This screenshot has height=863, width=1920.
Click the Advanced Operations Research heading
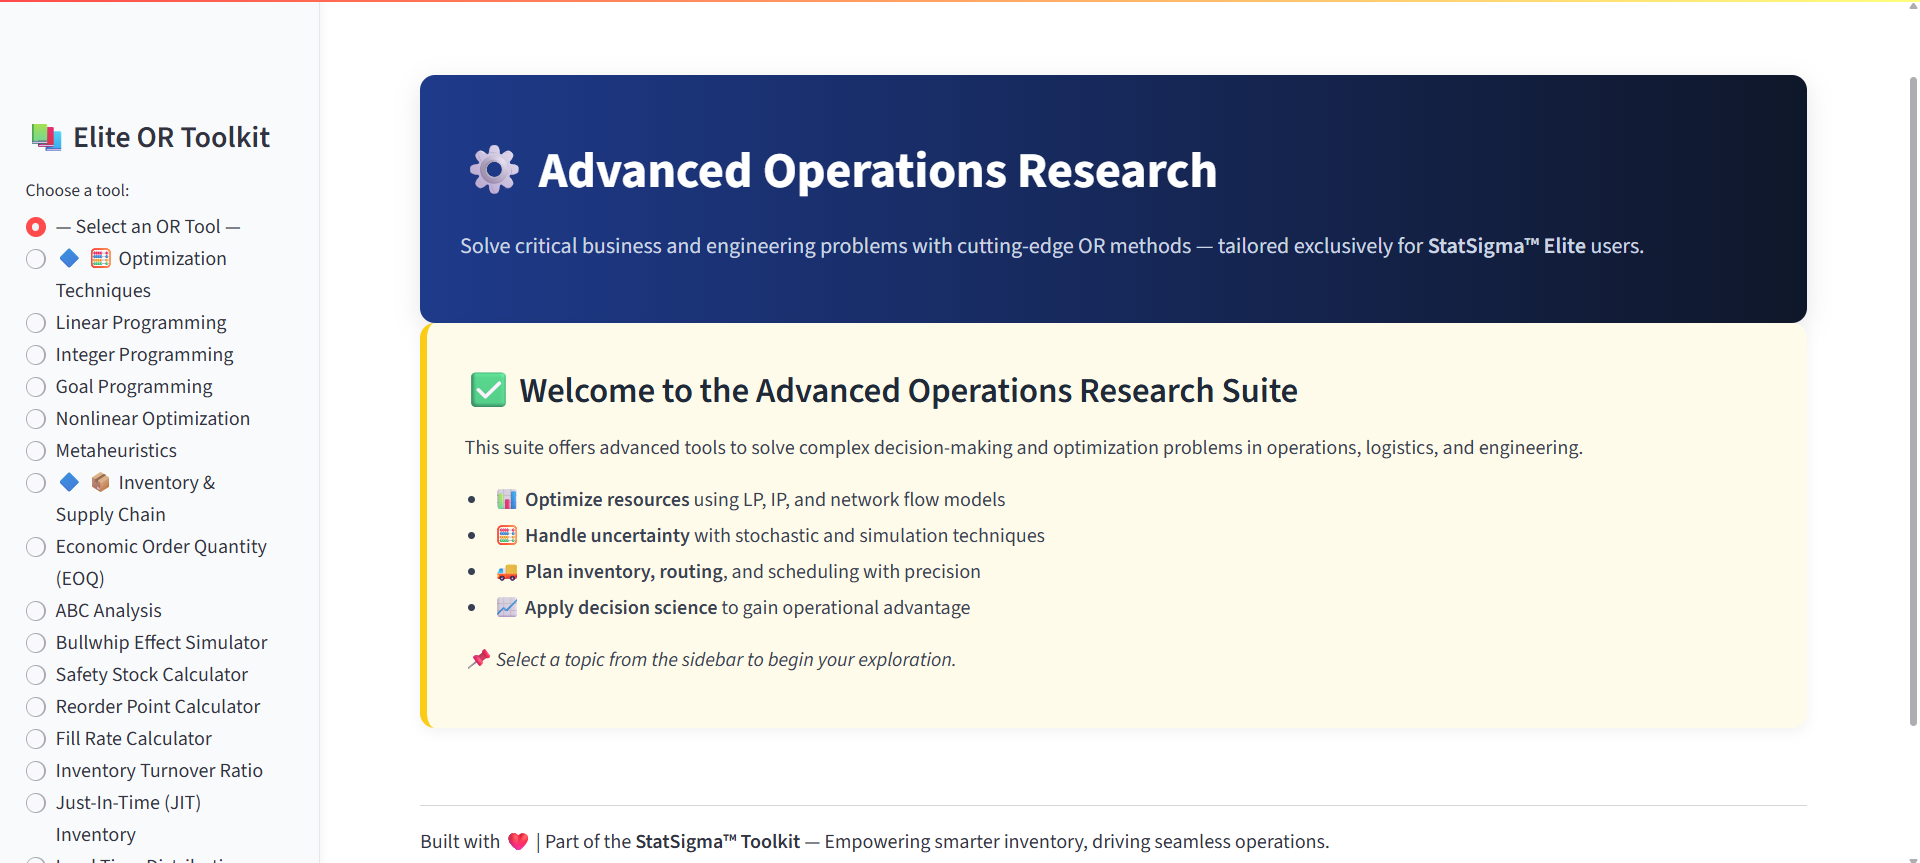coord(877,170)
